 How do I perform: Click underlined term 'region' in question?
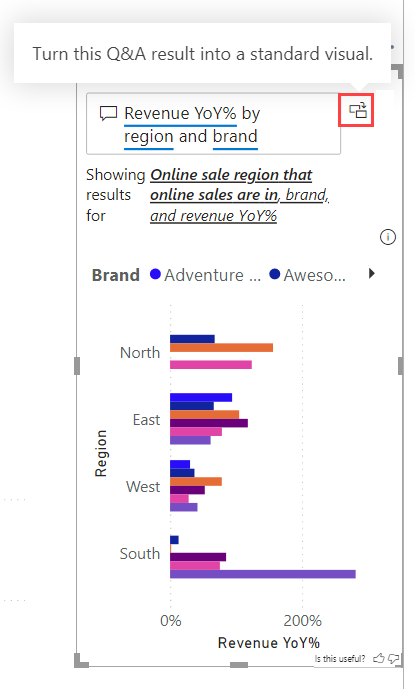(x=149, y=137)
